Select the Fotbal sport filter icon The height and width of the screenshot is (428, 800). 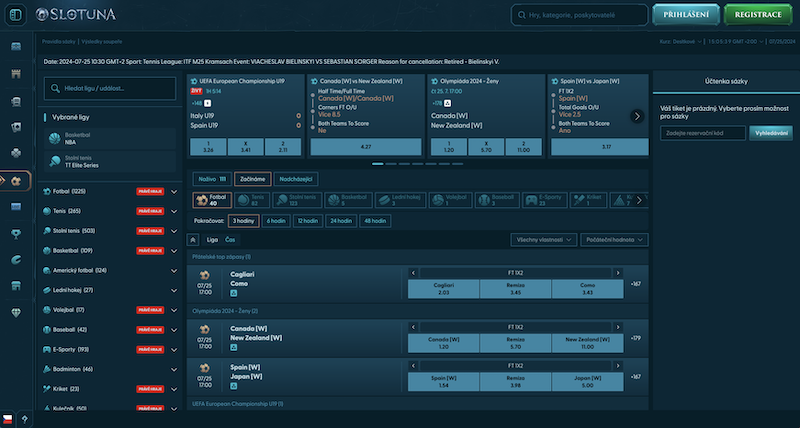pyautogui.click(x=210, y=200)
